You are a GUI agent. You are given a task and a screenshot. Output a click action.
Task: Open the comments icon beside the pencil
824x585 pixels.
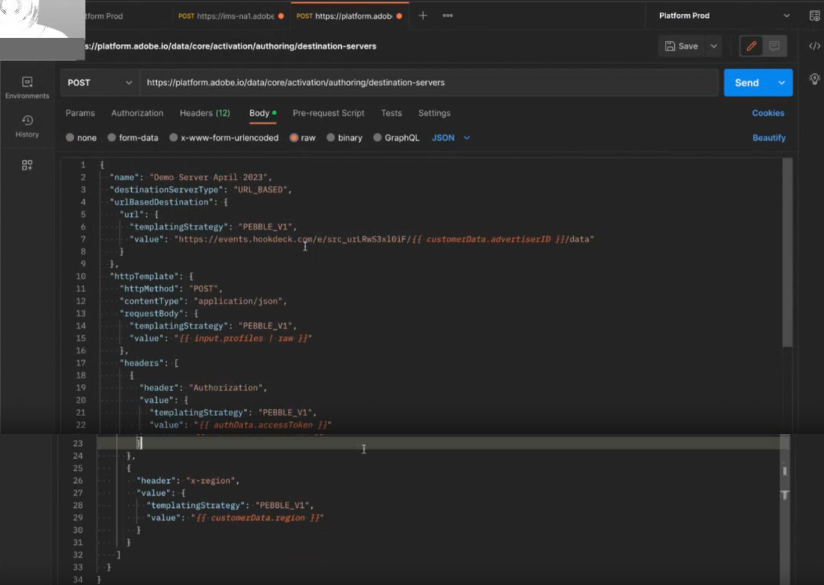click(774, 46)
